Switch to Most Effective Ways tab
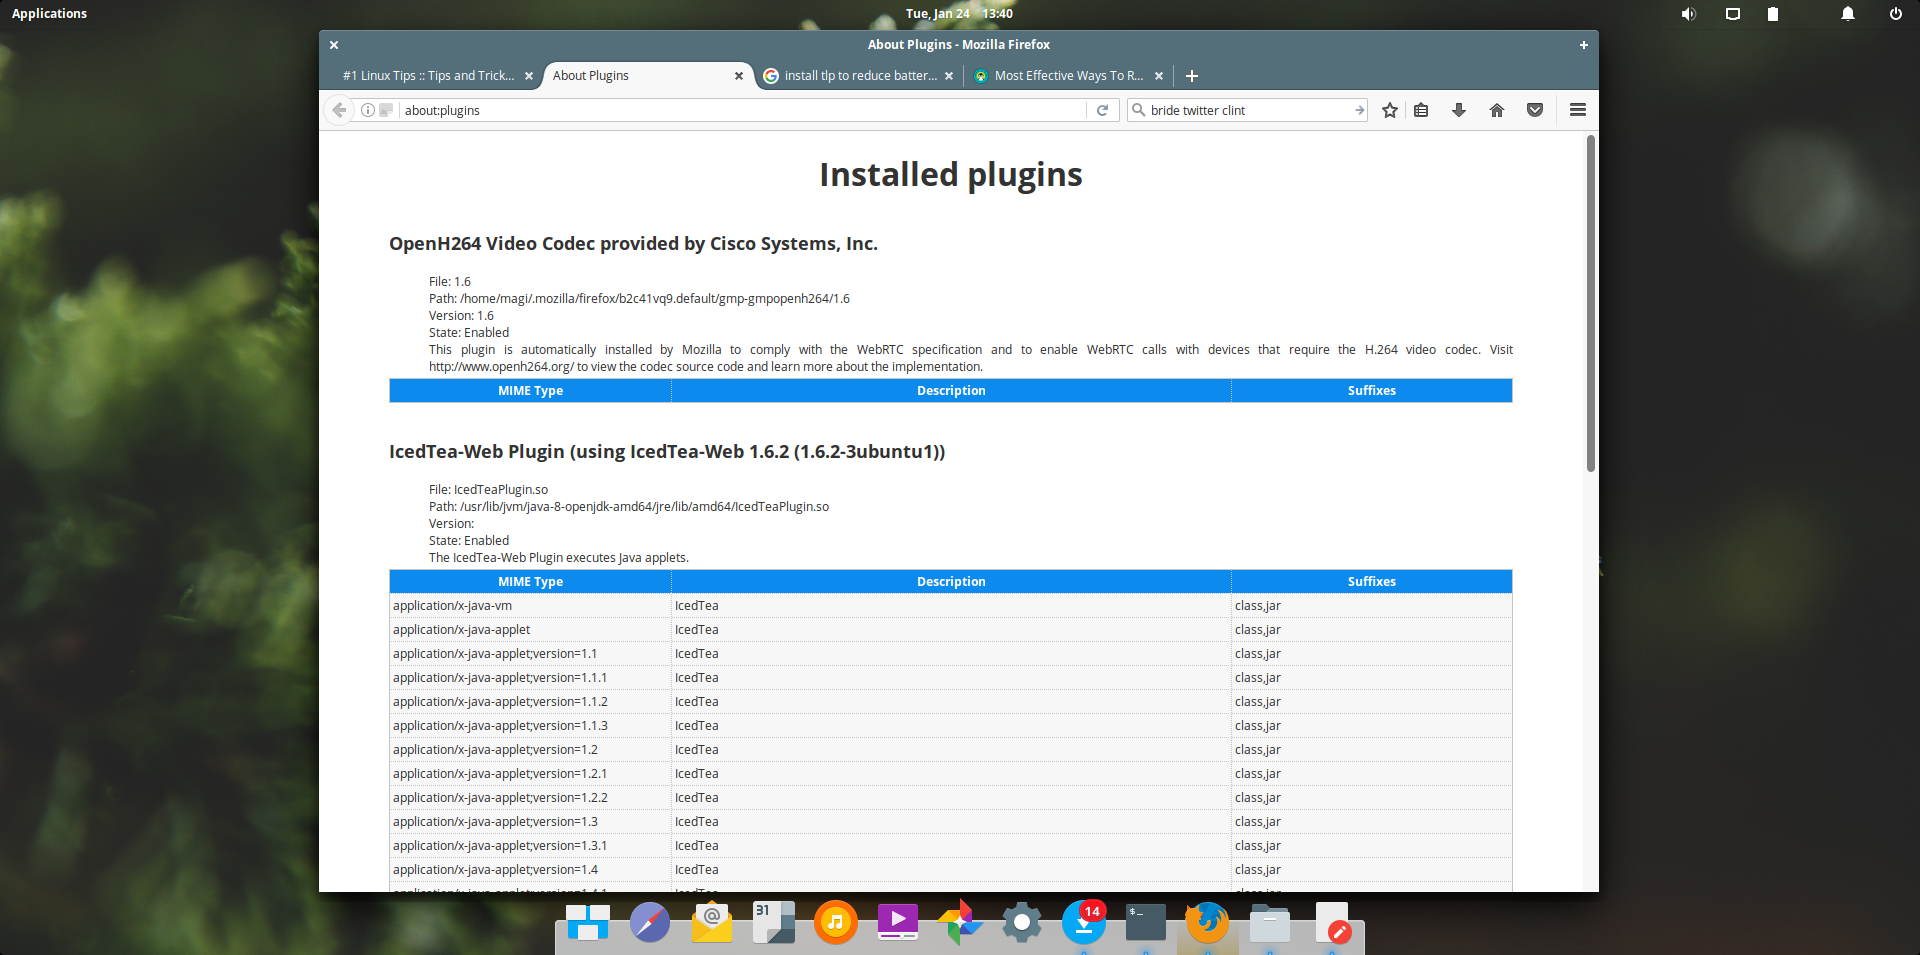The height and width of the screenshot is (955, 1920). click(x=1069, y=76)
